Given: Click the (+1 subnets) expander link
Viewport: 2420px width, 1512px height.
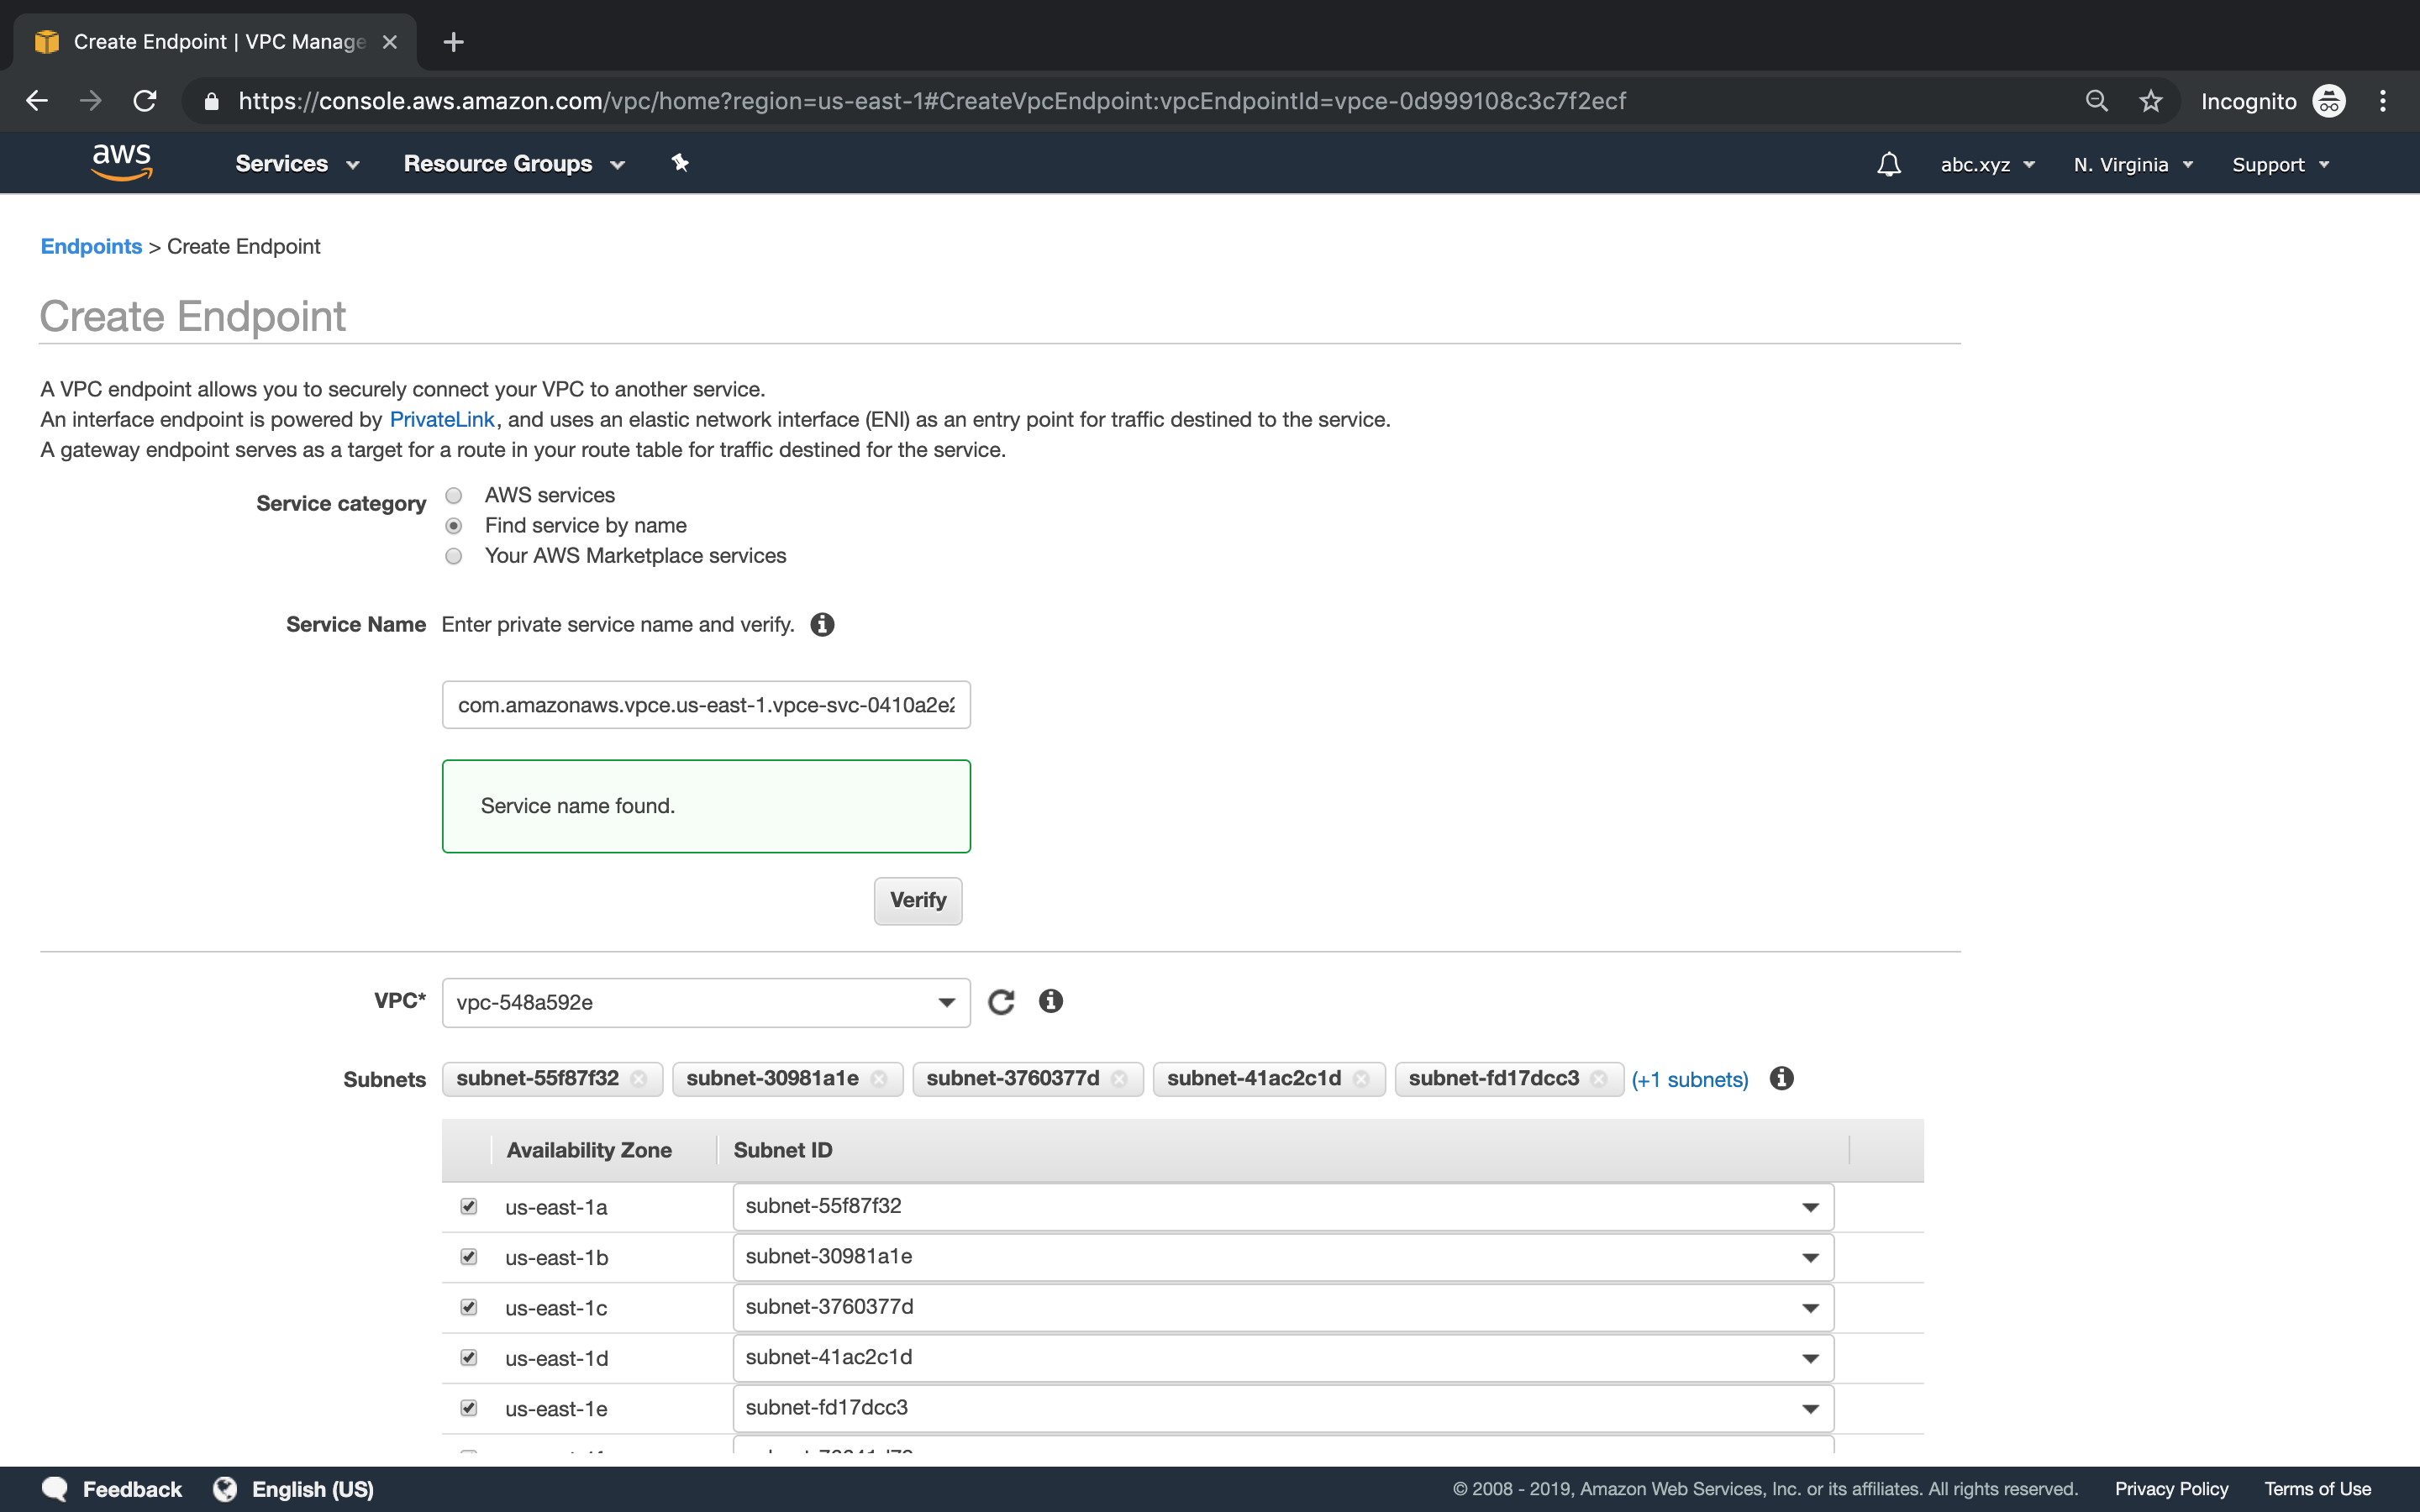Looking at the screenshot, I should tap(1688, 1079).
